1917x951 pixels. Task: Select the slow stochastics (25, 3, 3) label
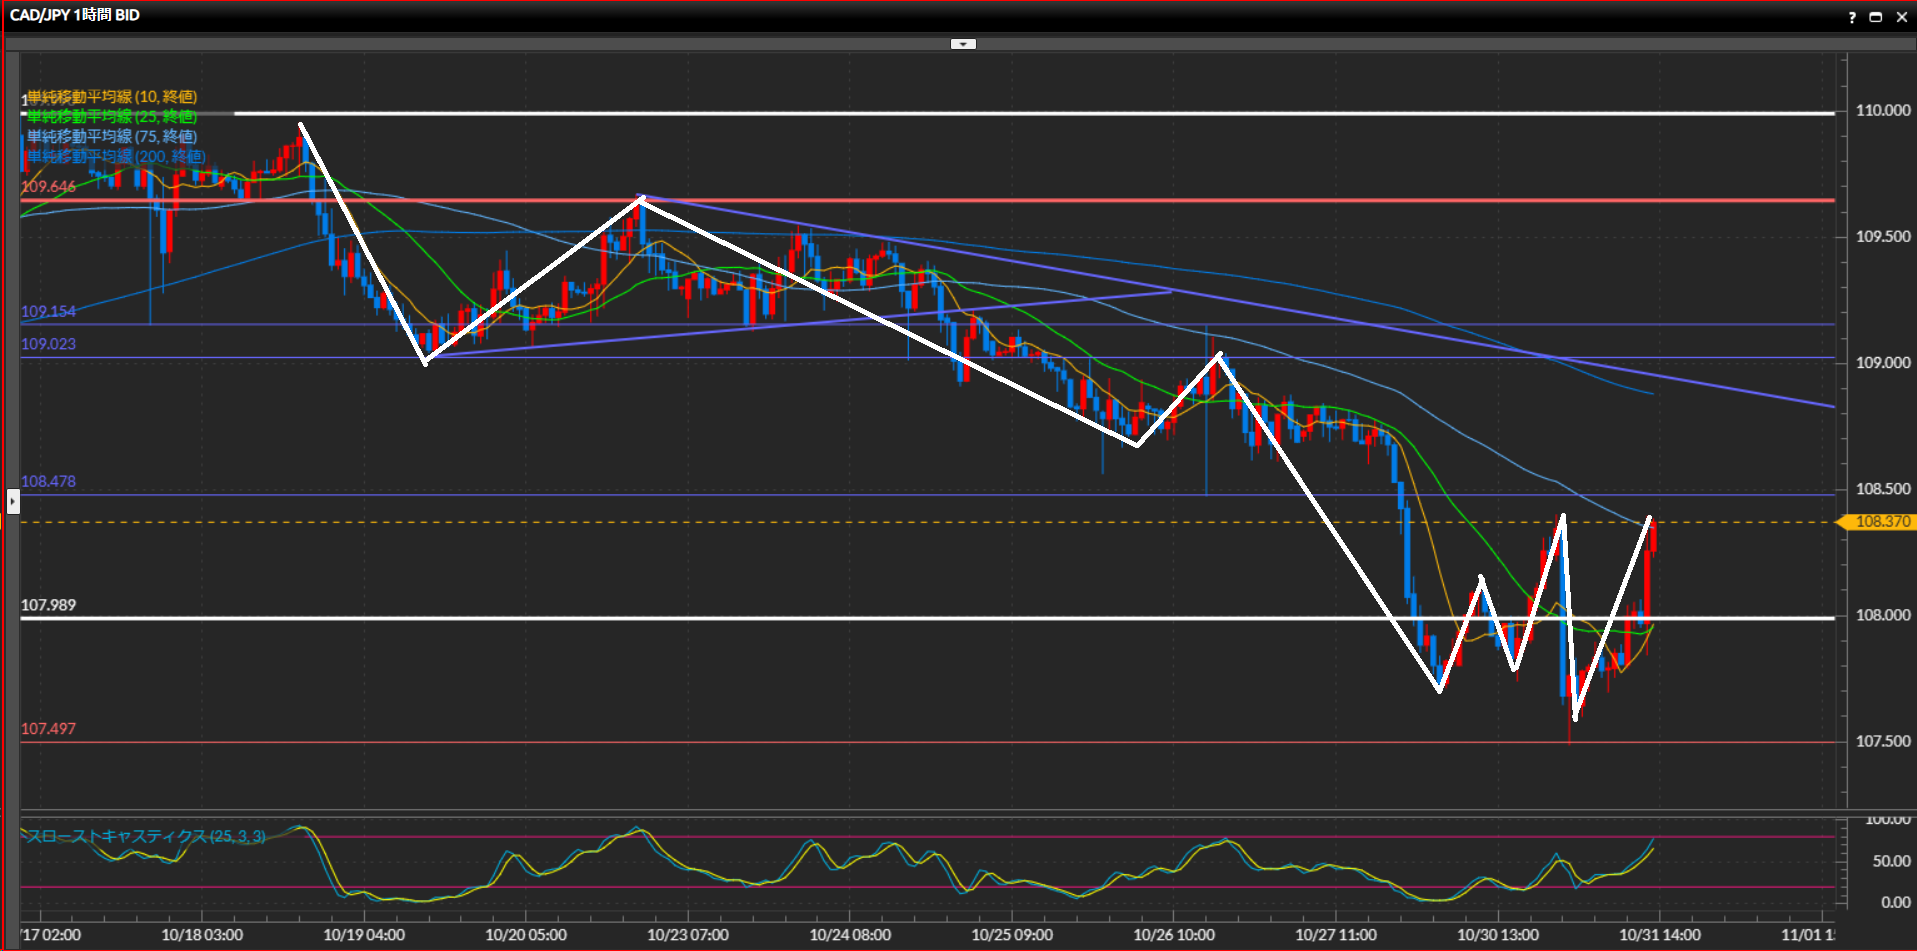click(x=145, y=836)
